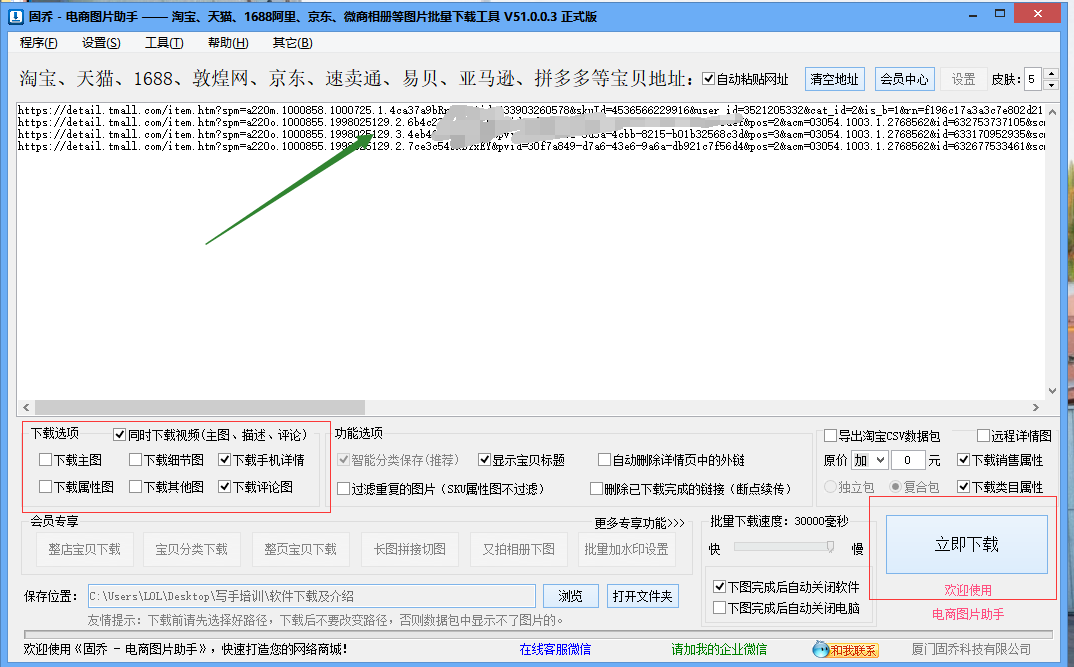Click 电商图片助手 pink link text
The width and height of the screenshot is (1074, 667).
point(968,614)
